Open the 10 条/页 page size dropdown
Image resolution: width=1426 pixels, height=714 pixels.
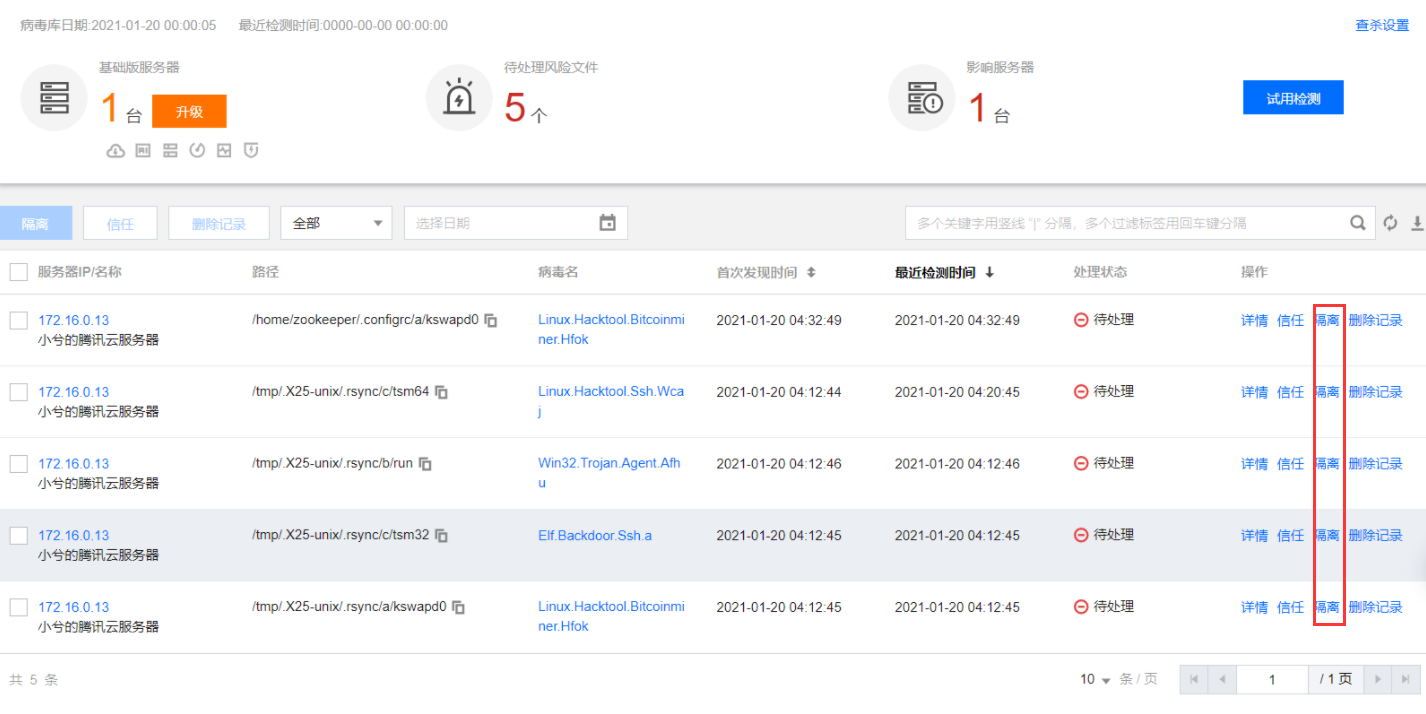pyautogui.click(x=1096, y=680)
